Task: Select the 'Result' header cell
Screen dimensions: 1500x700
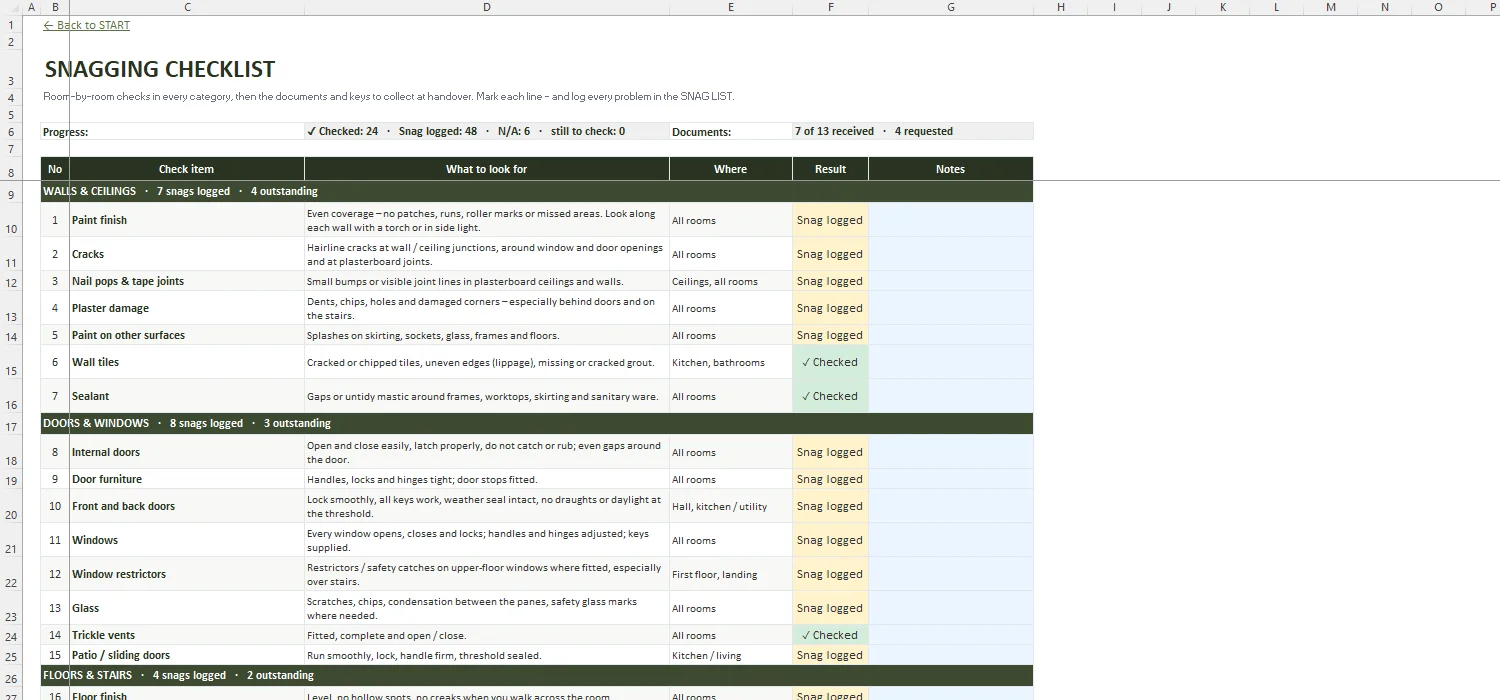Action: [x=830, y=169]
